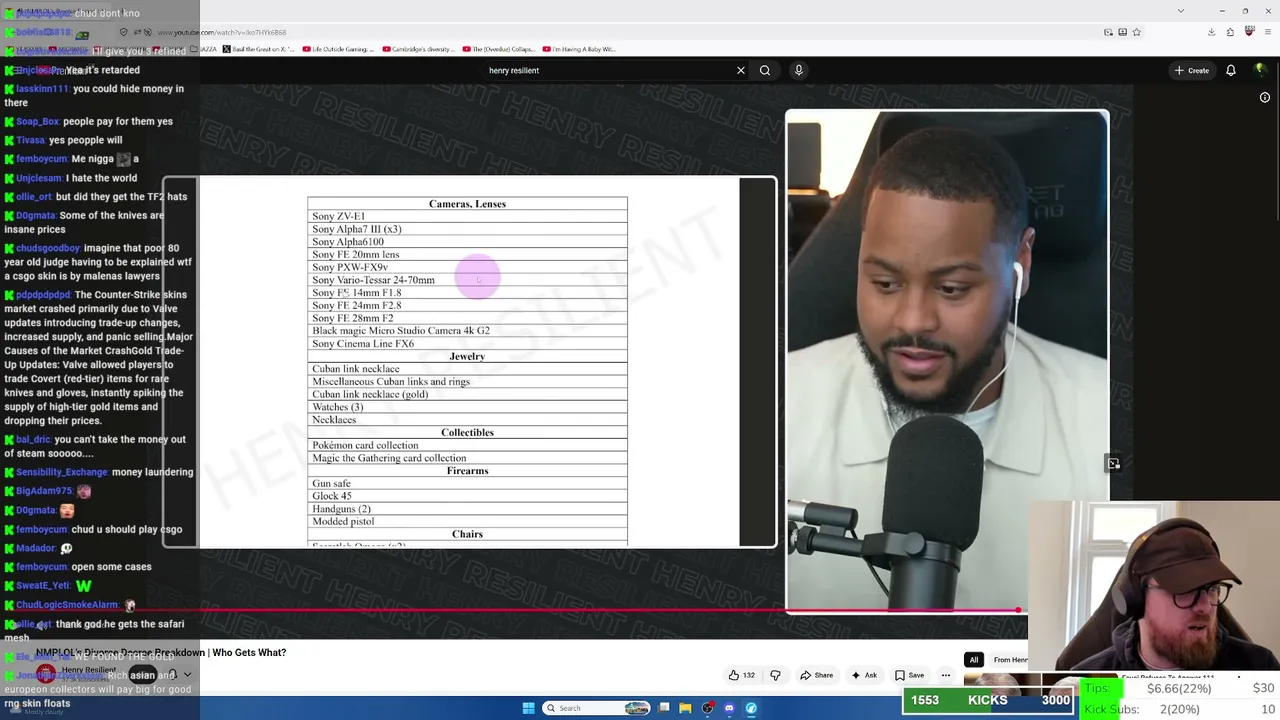Click the 'Sony Cinema Line FX6' row

467,344
